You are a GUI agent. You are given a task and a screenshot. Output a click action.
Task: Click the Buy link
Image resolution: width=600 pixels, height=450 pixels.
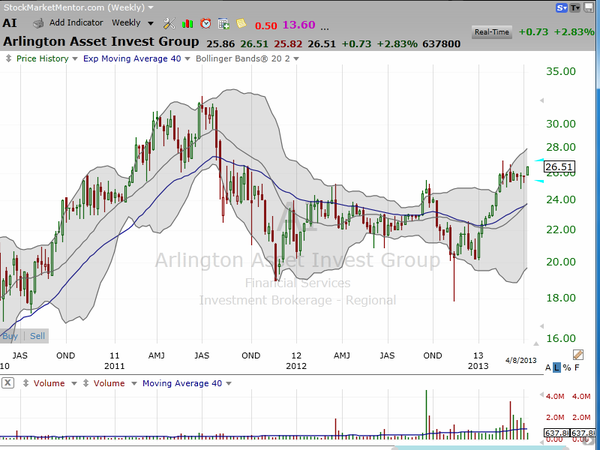pyautogui.click(x=10, y=336)
